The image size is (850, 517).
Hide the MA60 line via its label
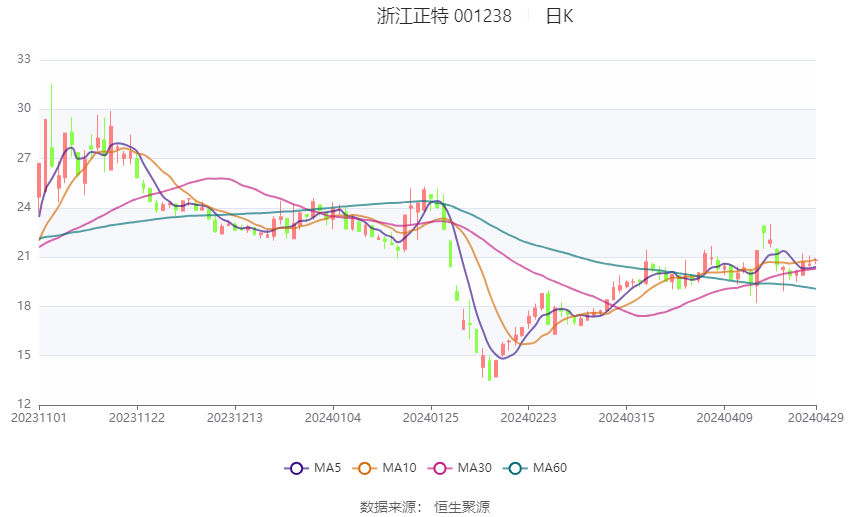[551, 467]
